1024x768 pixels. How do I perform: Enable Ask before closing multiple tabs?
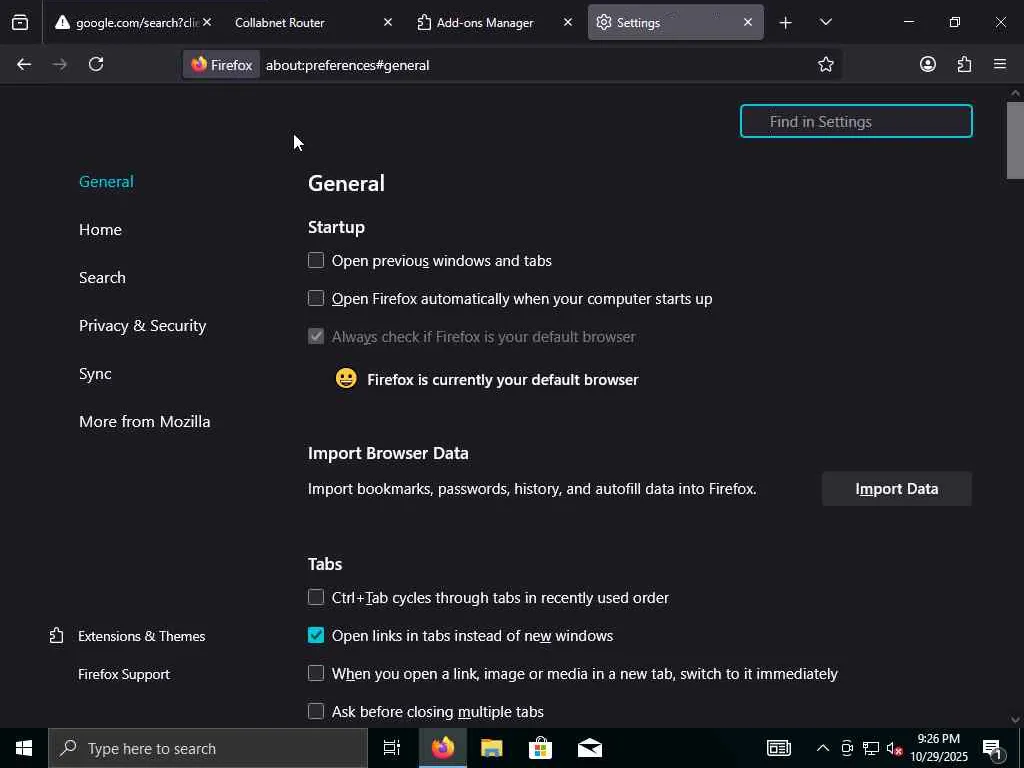[316, 711]
